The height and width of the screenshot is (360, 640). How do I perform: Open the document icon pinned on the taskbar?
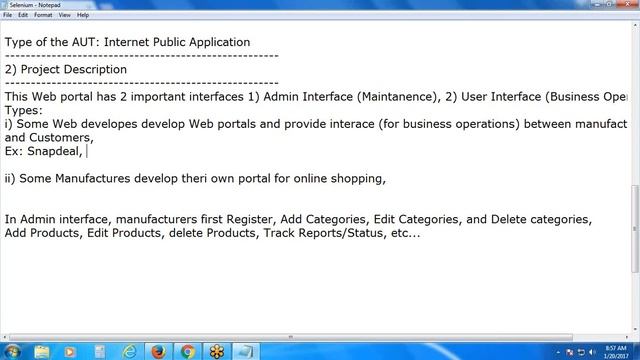coord(99,352)
